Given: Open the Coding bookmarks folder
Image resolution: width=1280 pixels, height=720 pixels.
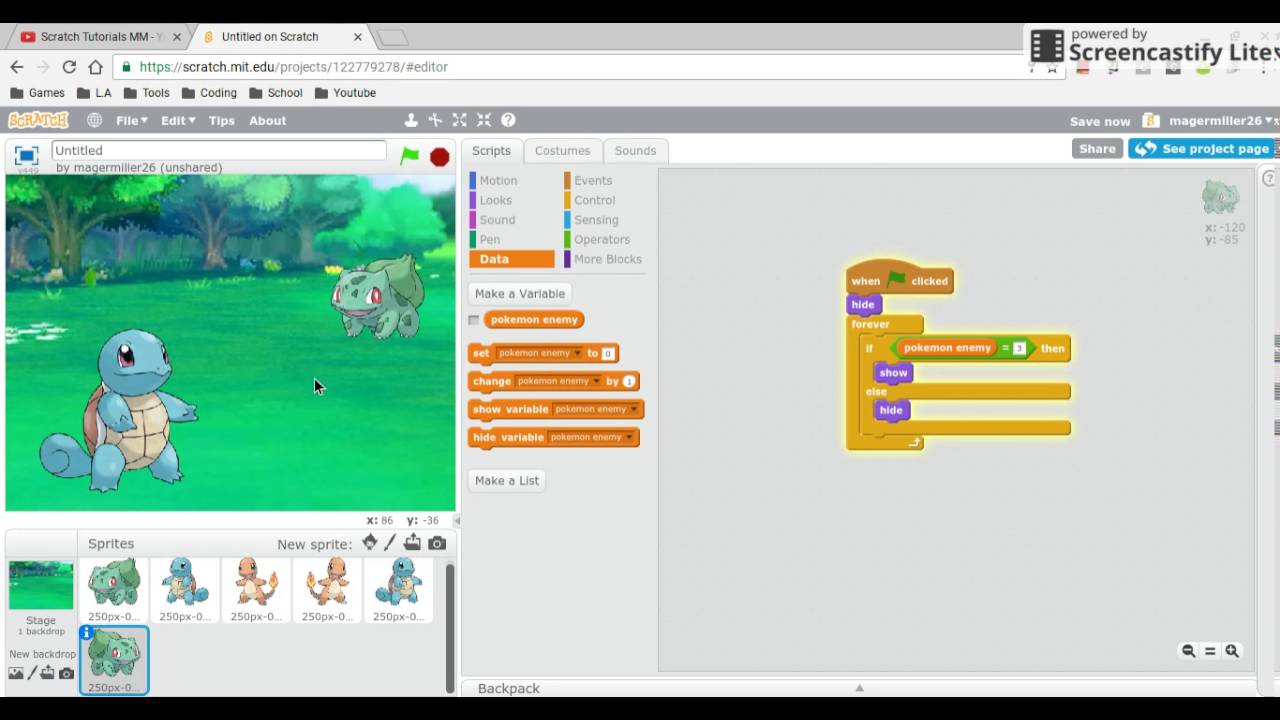Looking at the screenshot, I should coord(209,93).
